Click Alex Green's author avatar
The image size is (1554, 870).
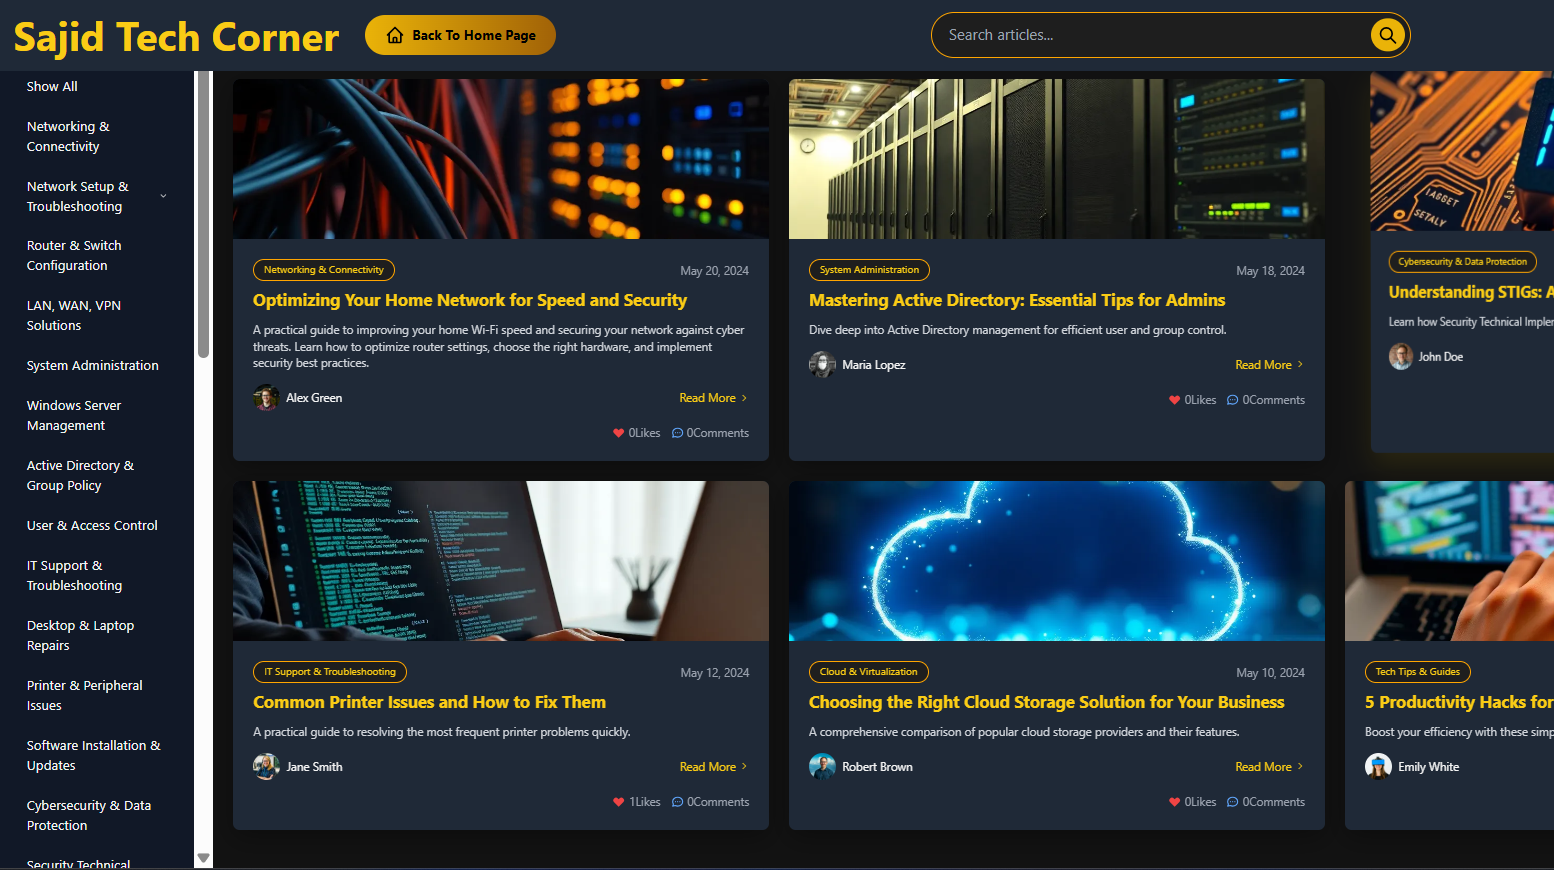tap(266, 398)
